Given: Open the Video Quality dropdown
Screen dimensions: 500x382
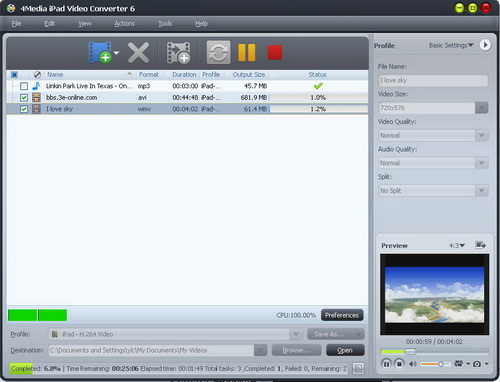Looking at the screenshot, I should click(482, 135).
